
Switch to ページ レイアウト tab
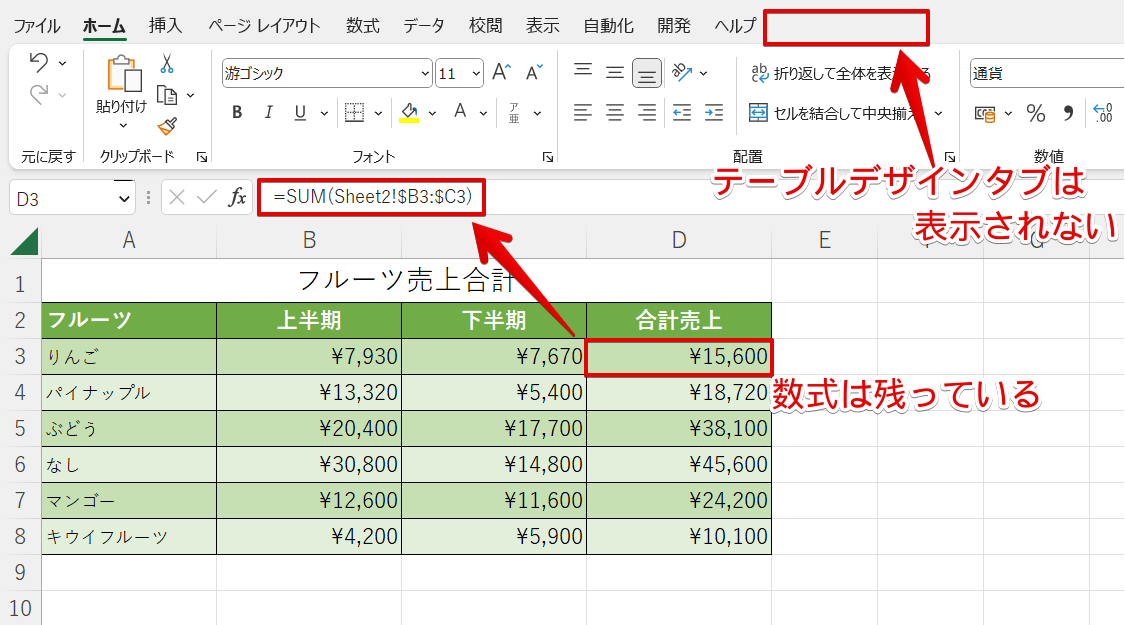264,26
